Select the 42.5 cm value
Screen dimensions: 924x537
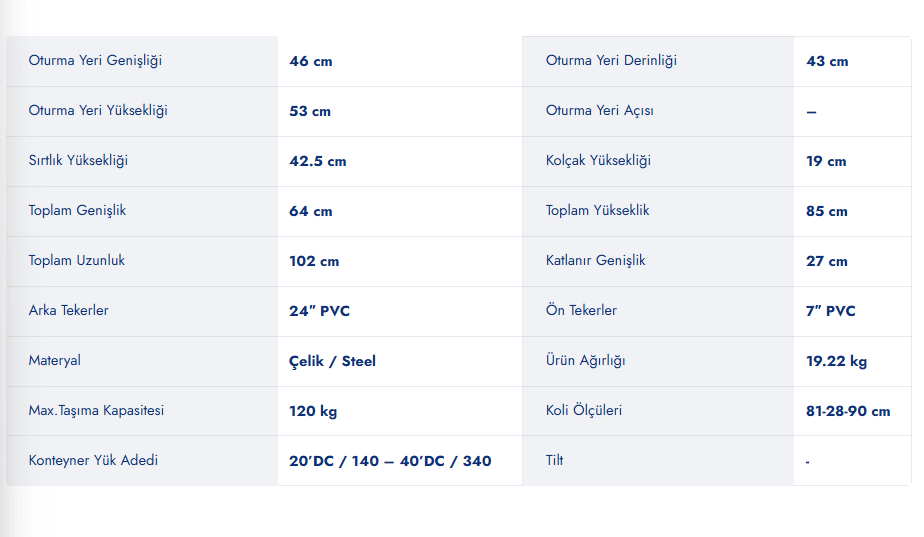318,162
